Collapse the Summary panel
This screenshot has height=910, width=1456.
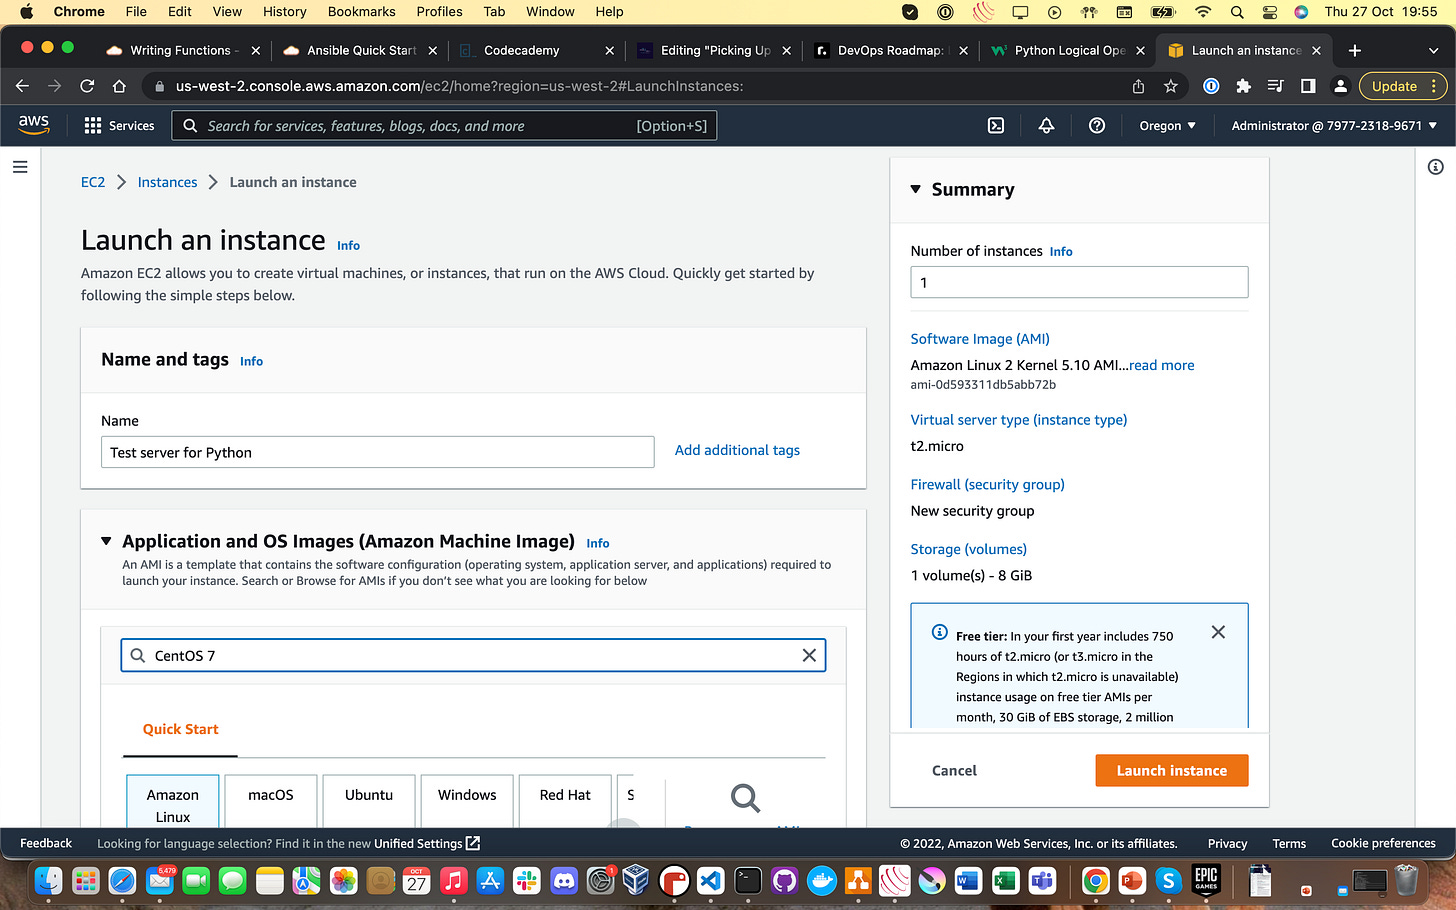tap(915, 189)
